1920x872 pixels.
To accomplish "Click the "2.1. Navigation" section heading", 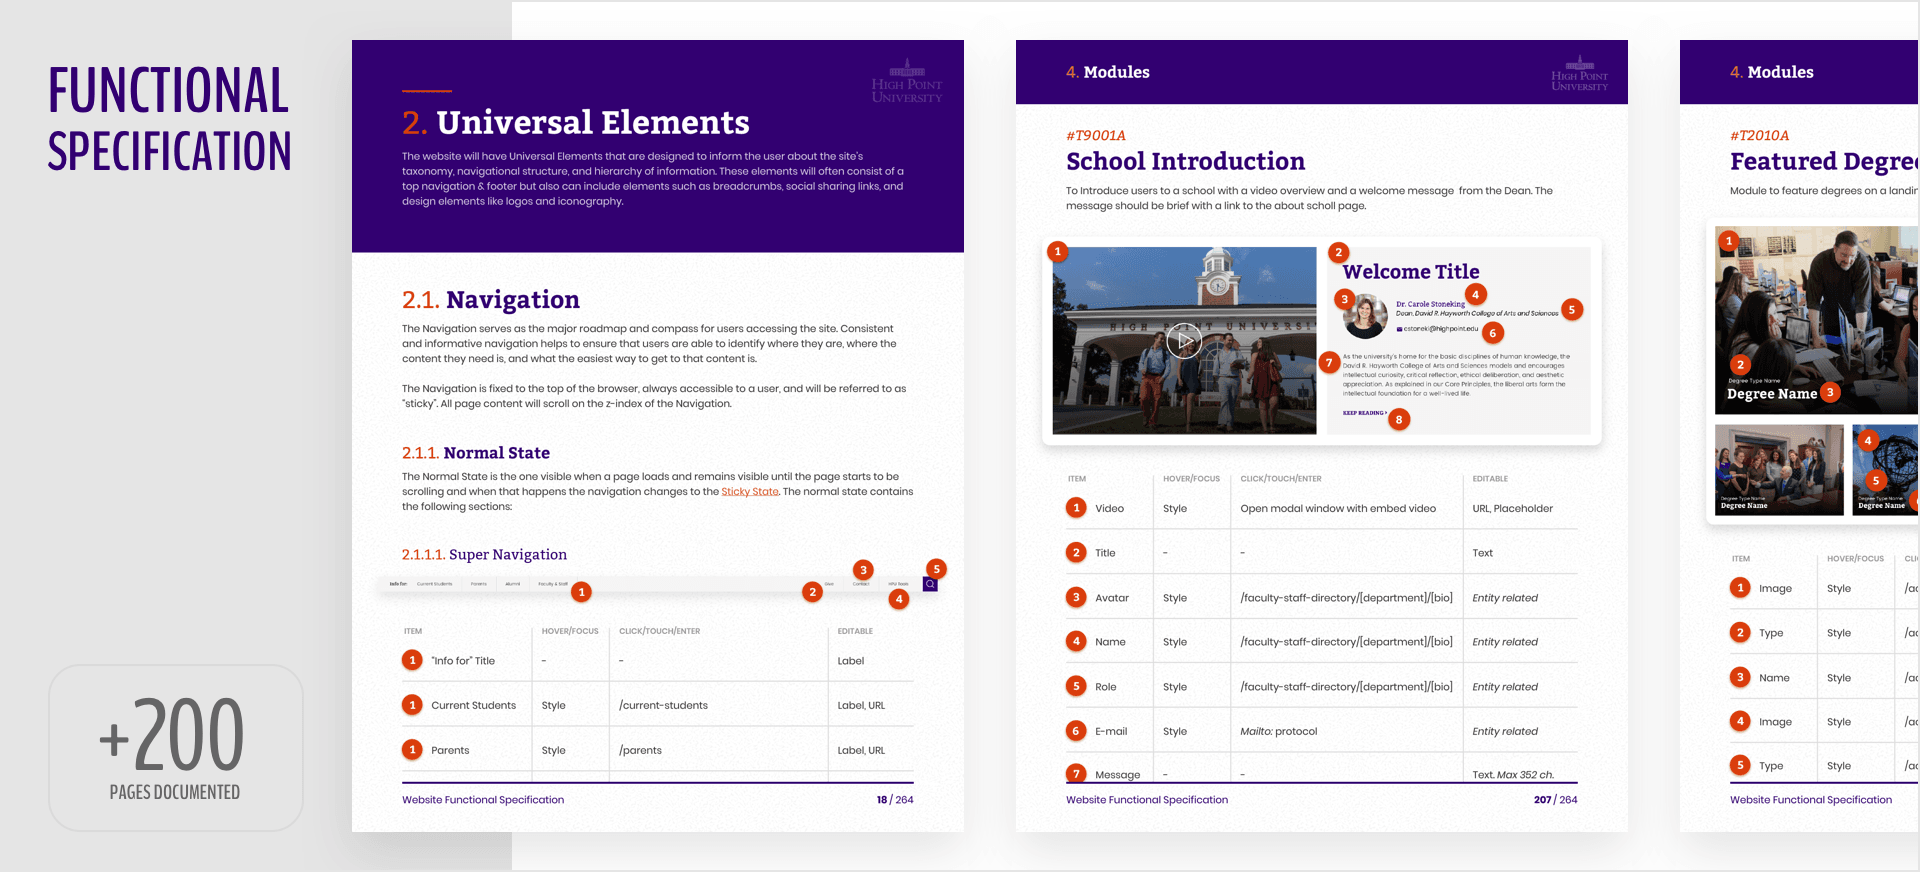I will (491, 300).
